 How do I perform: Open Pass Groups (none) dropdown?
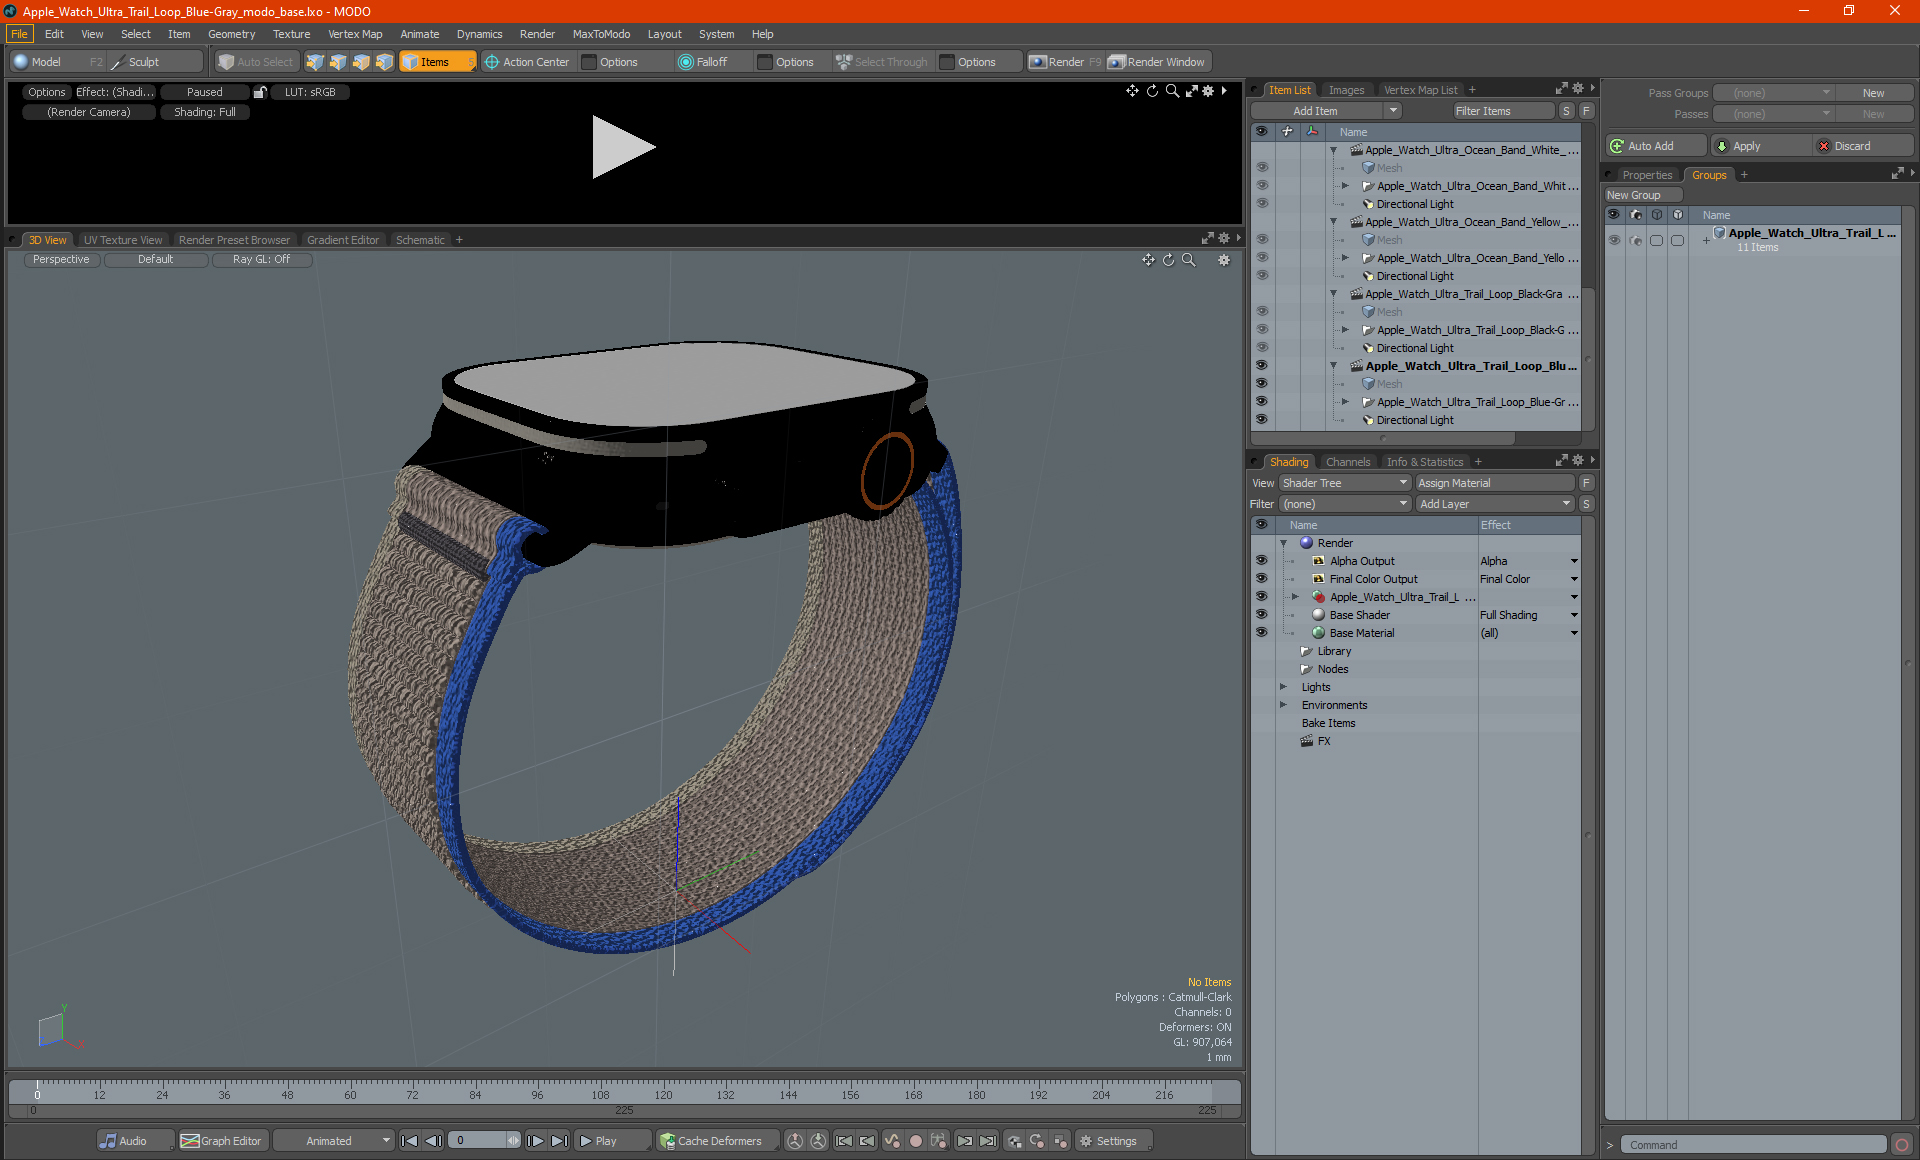(x=1773, y=93)
